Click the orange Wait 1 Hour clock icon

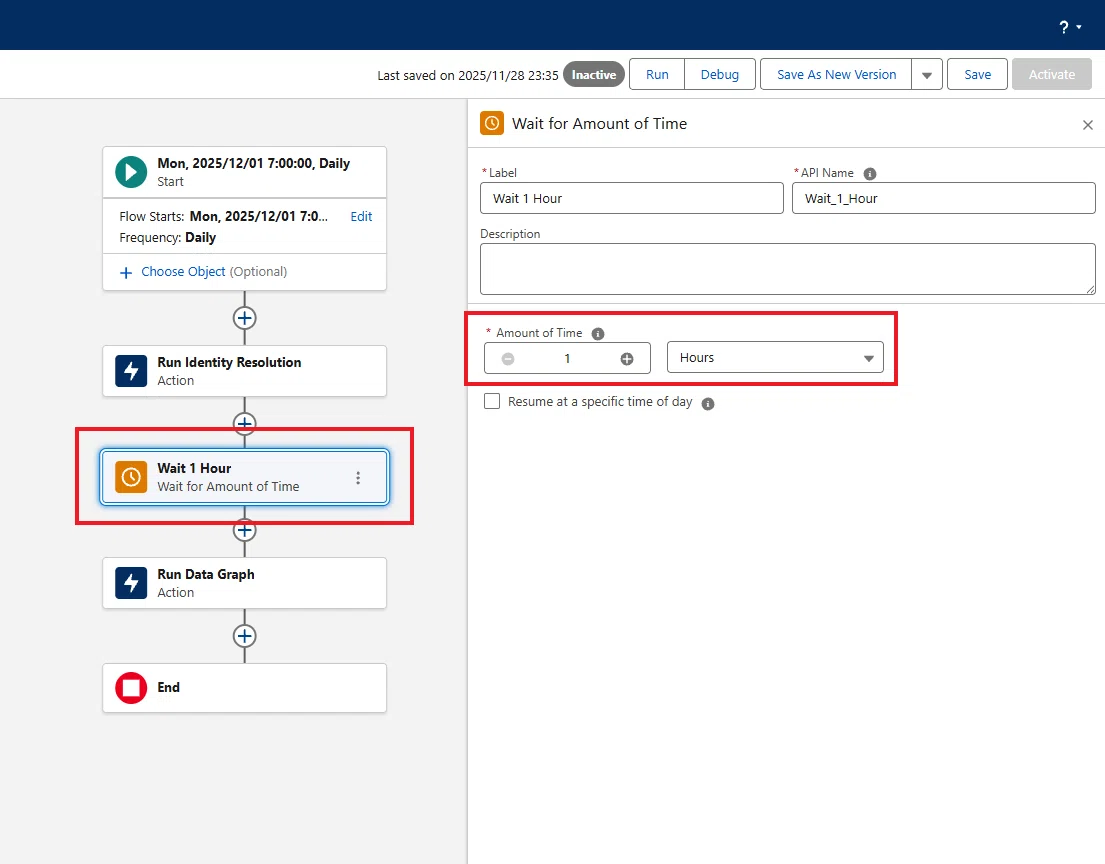[131, 477]
